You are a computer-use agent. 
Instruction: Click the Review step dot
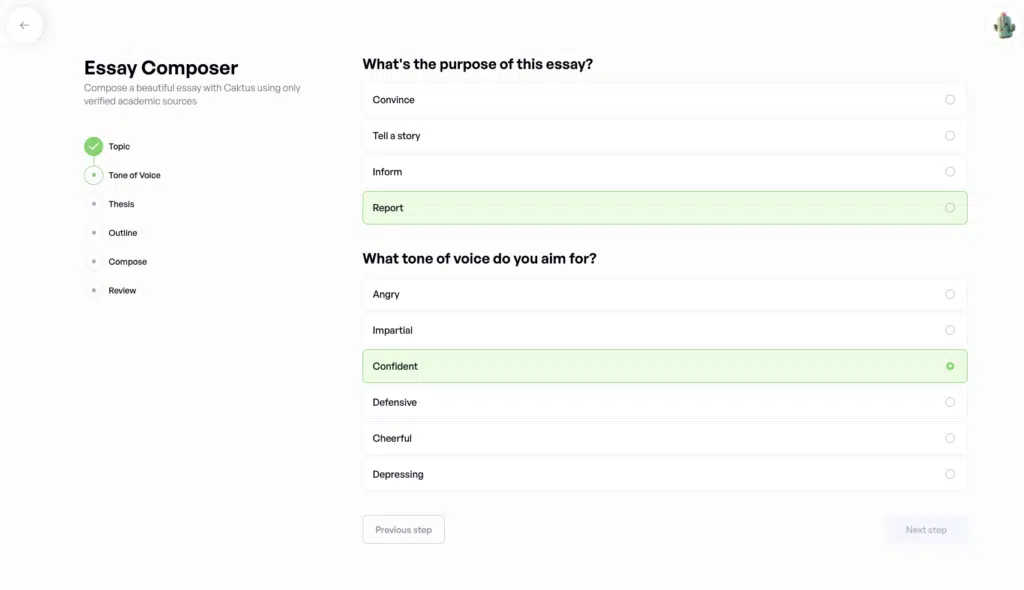[x=93, y=291]
